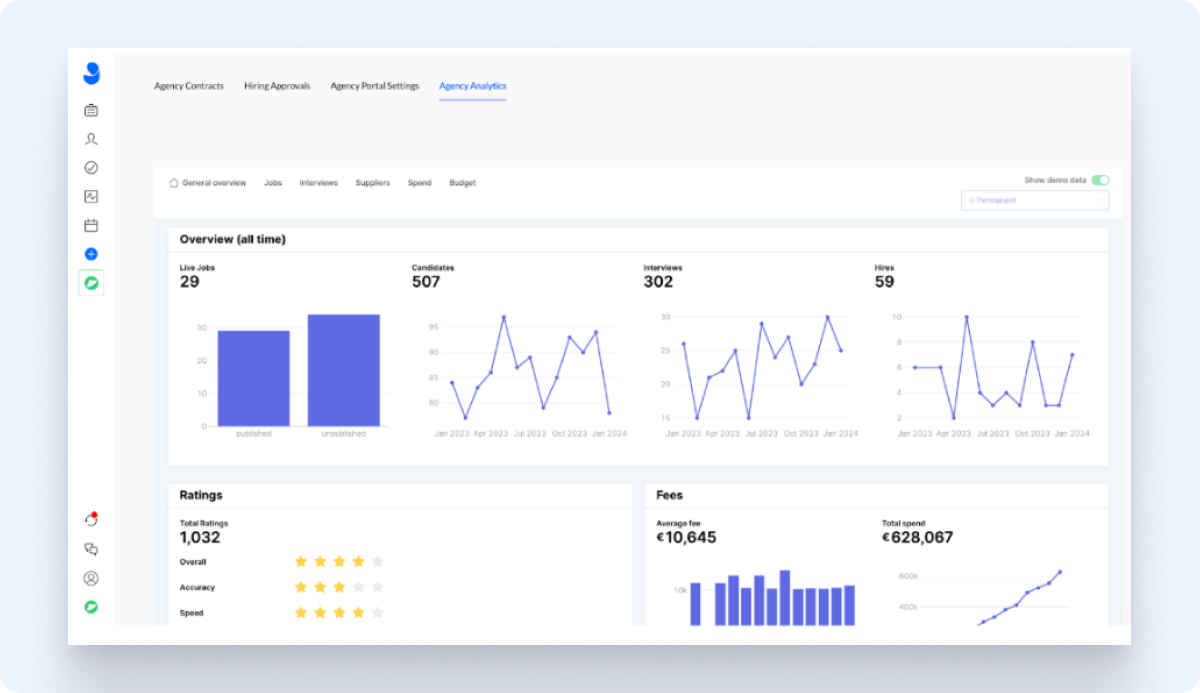Open the chat messages icon near bottom sidebar
This screenshot has height=693, width=1200.
[x=91, y=548]
